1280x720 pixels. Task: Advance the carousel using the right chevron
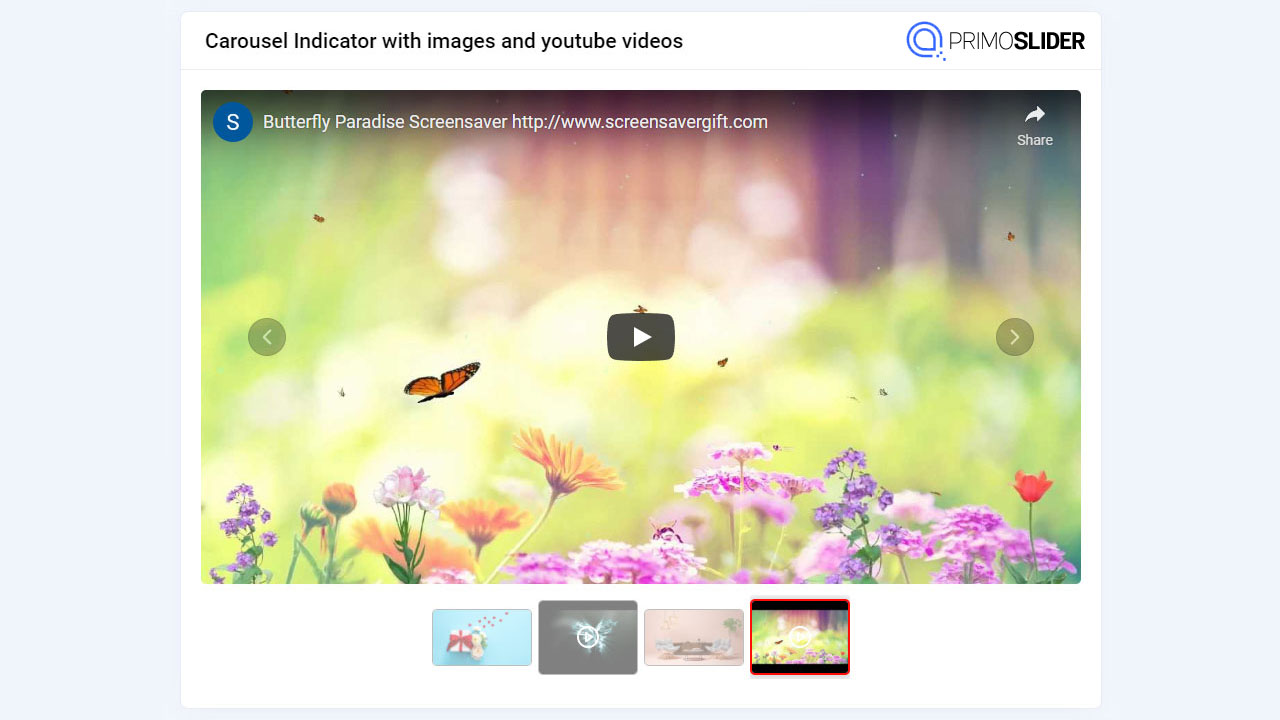(x=1015, y=337)
